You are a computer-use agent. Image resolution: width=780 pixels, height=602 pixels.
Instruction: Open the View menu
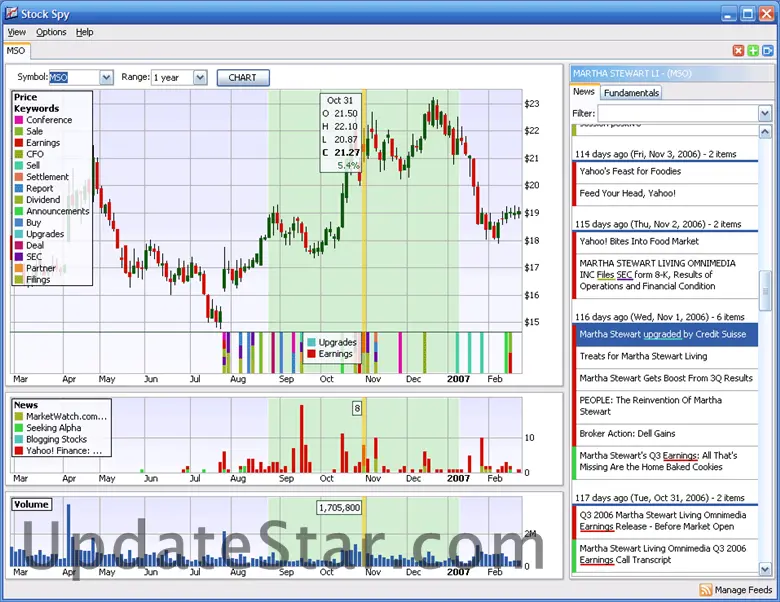point(16,32)
